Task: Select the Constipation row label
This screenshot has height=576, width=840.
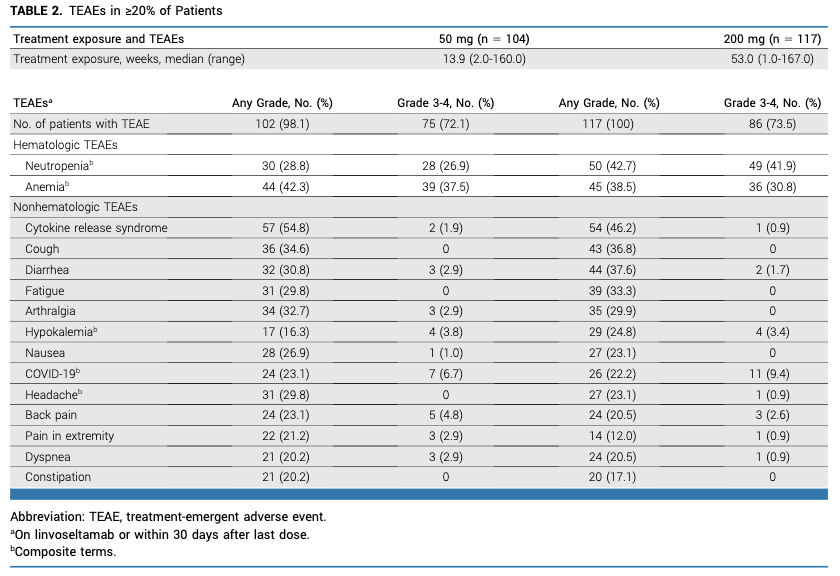Action: (x=58, y=477)
